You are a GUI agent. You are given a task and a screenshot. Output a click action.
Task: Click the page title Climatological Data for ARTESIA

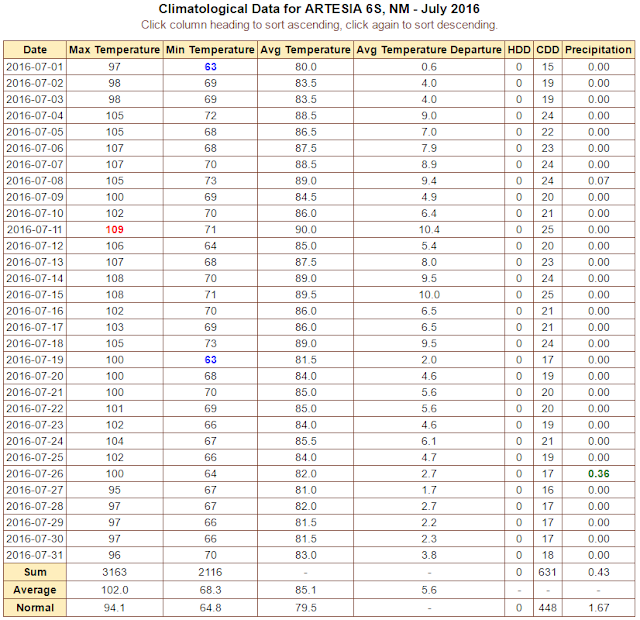click(319, 9)
